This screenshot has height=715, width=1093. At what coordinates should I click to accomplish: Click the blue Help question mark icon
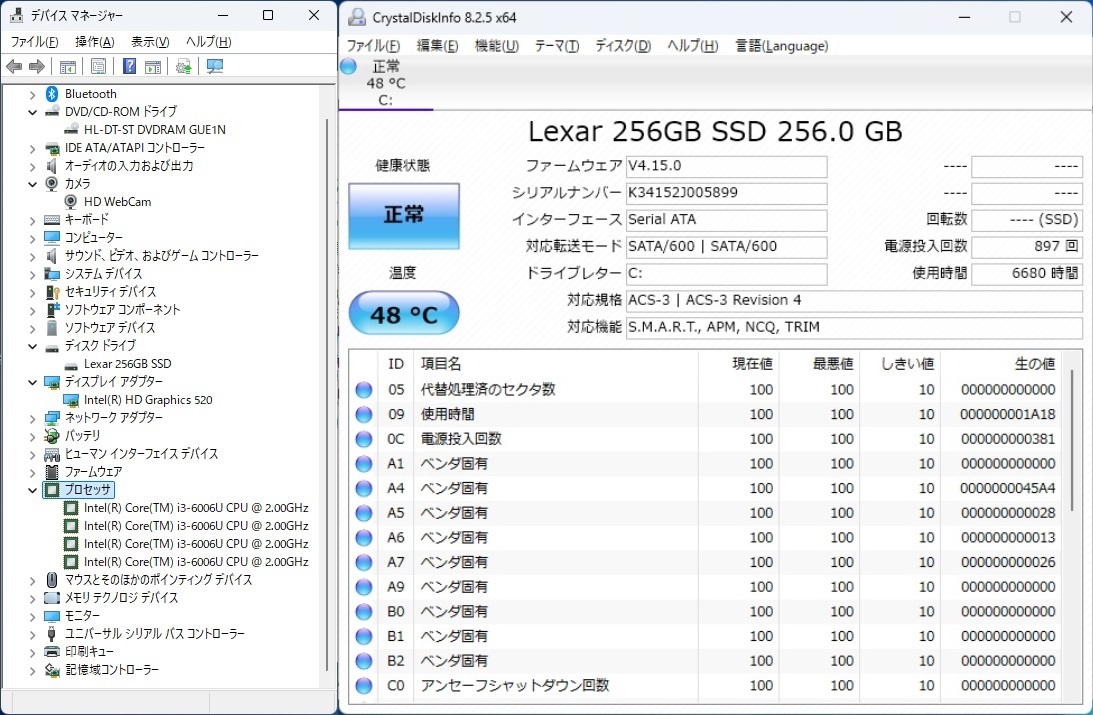(130, 66)
